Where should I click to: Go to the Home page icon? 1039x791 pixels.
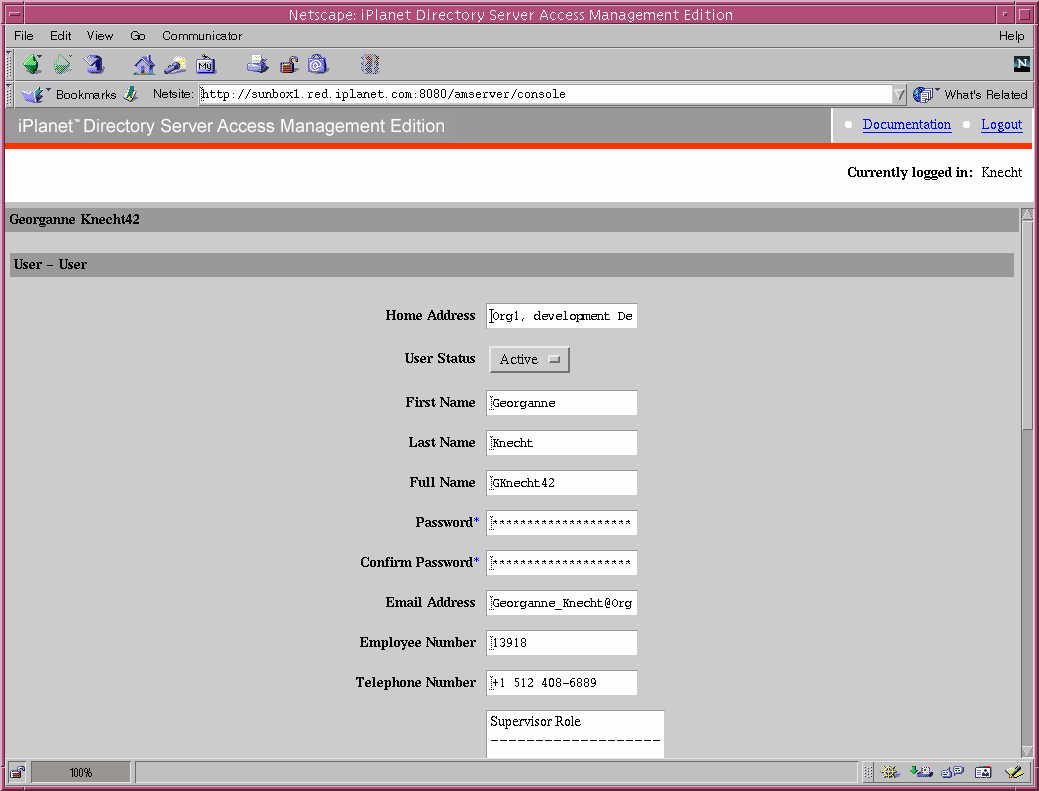click(x=144, y=64)
